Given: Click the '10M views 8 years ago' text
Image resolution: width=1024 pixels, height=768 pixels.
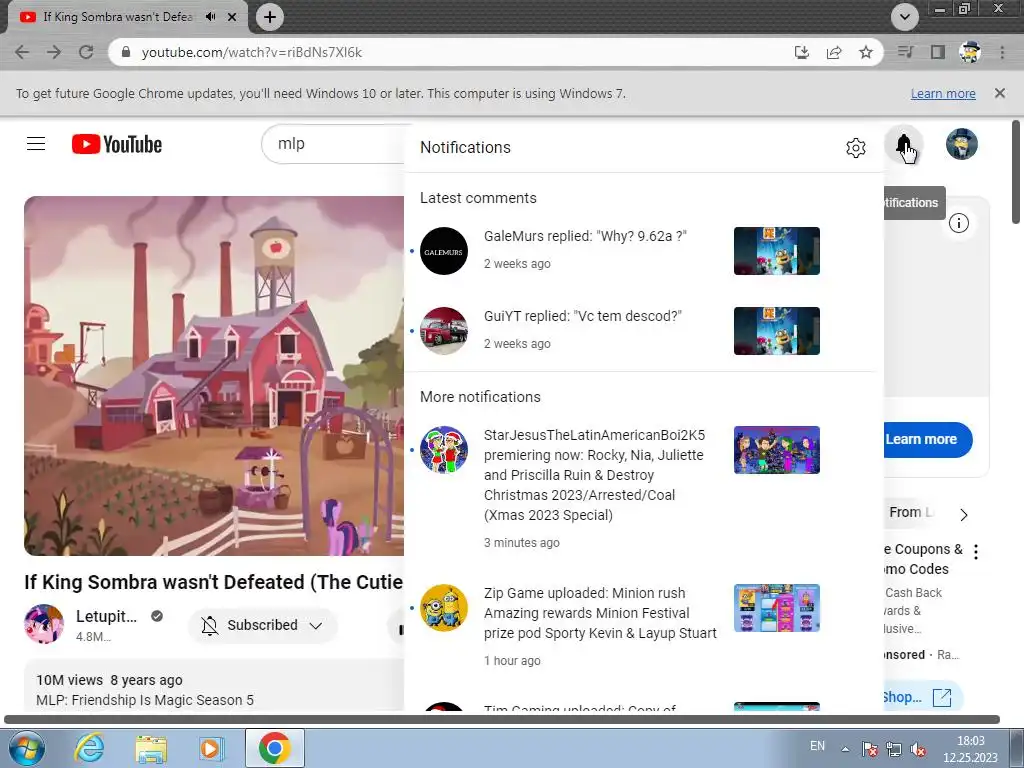Looking at the screenshot, I should tap(109, 680).
